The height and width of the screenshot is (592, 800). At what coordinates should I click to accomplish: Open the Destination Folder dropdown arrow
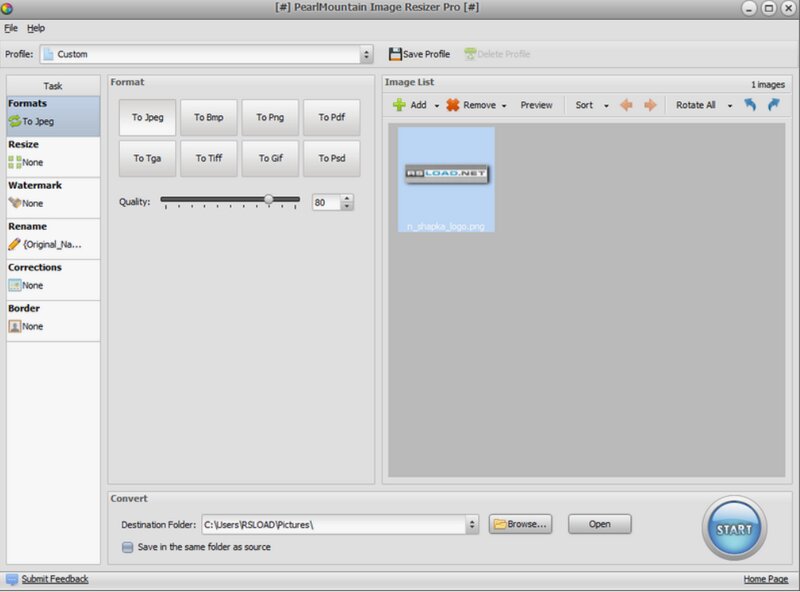472,525
